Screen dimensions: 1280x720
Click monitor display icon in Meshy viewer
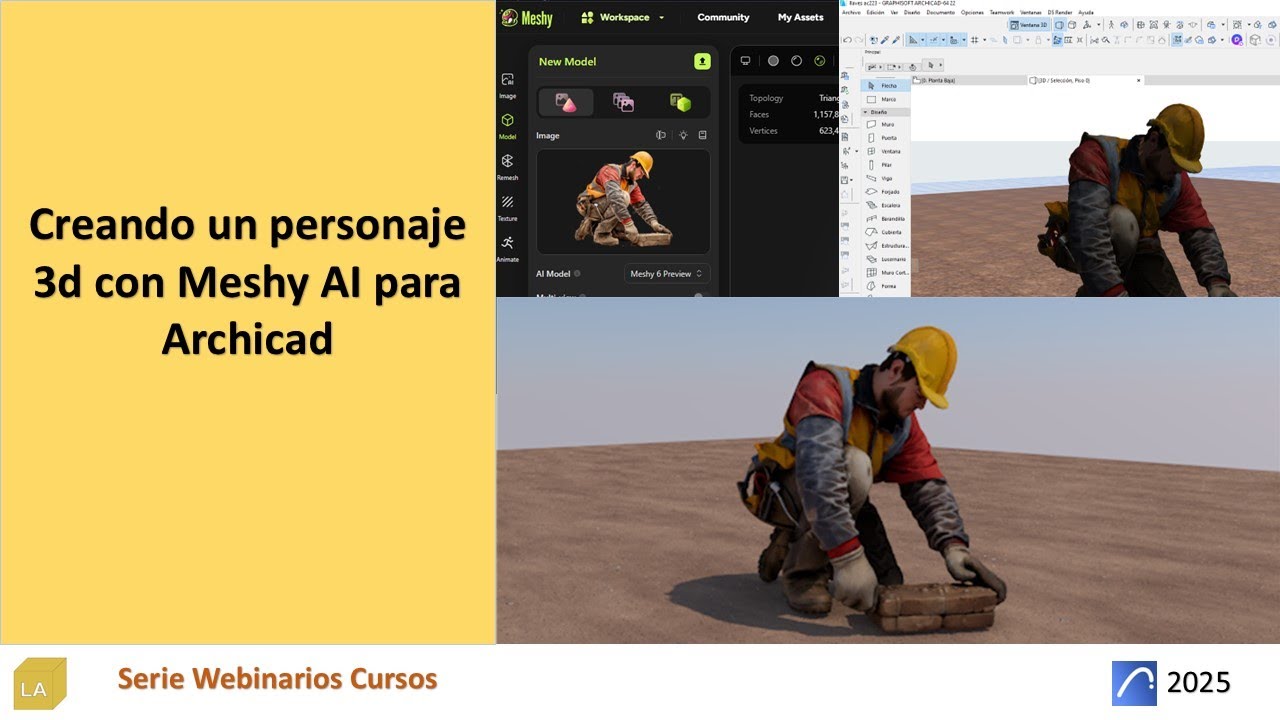pos(745,61)
